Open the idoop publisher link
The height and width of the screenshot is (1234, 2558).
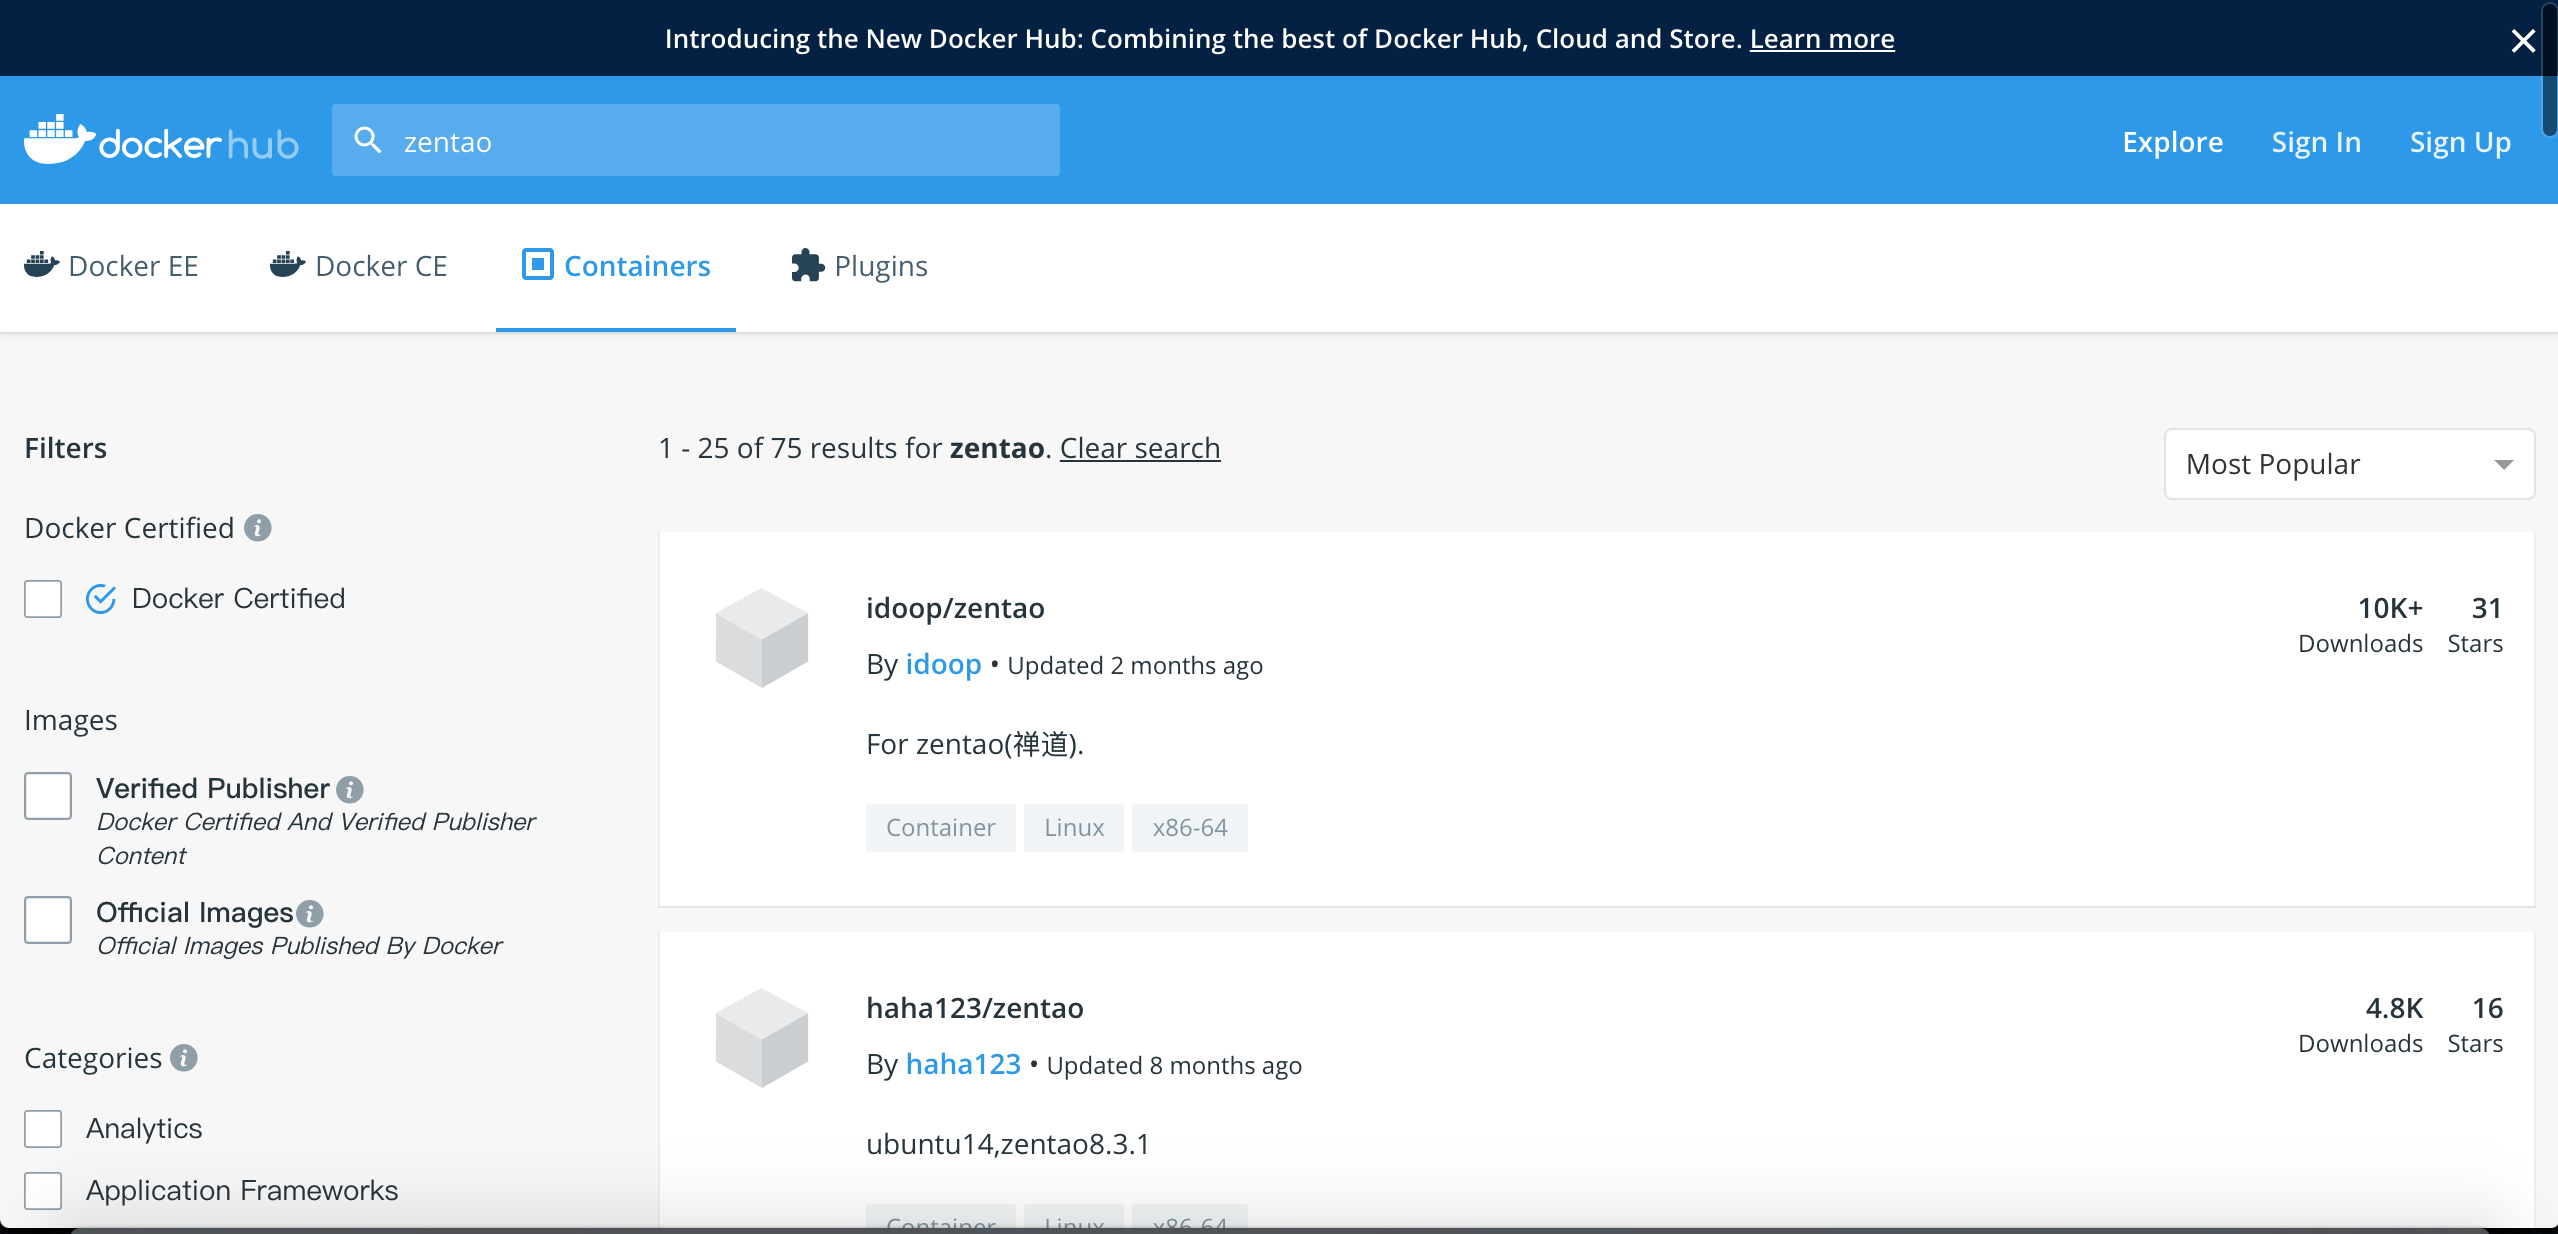click(x=943, y=664)
